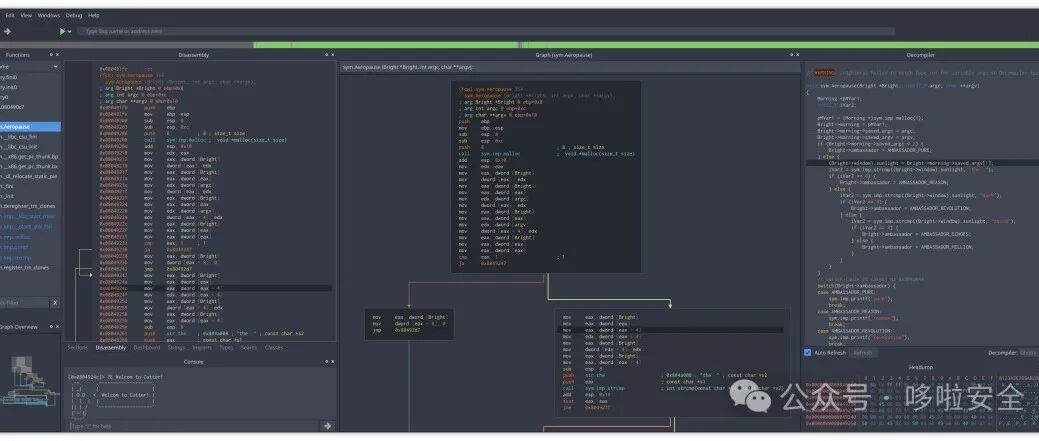Viewport: 1039px width, 441px height.
Task: Execute console command with the arrow button
Action: click(x=327, y=426)
